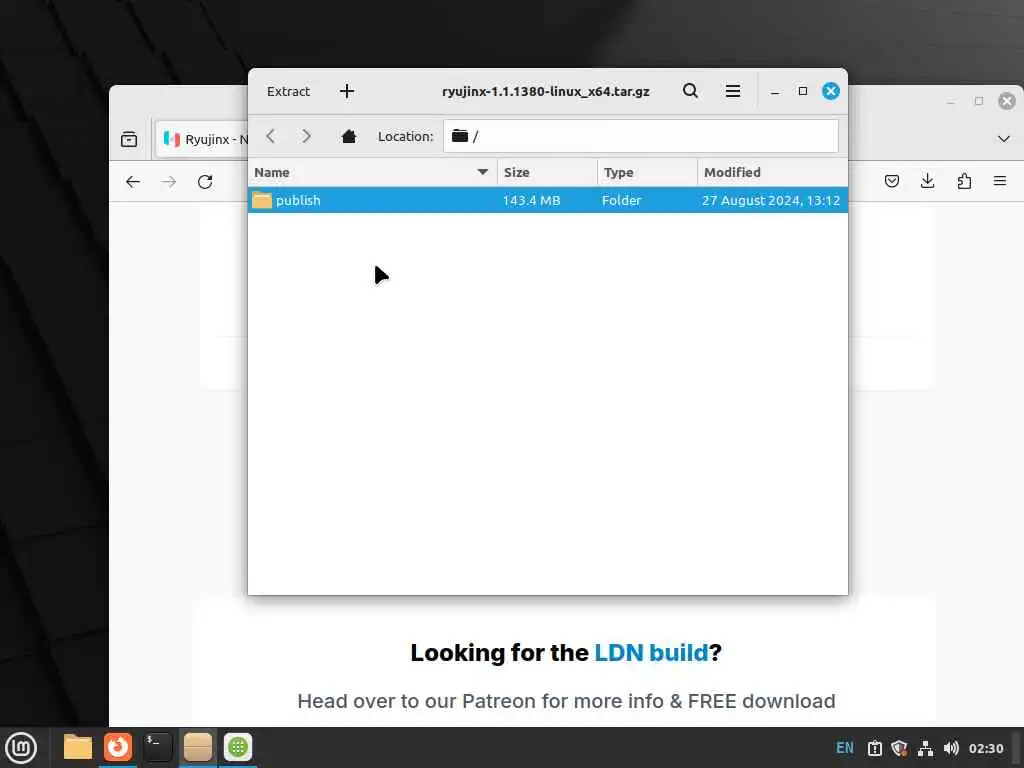Viewport: 1024px width, 768px height.
Task: Go forward in archive navigation
Action: 306,136
